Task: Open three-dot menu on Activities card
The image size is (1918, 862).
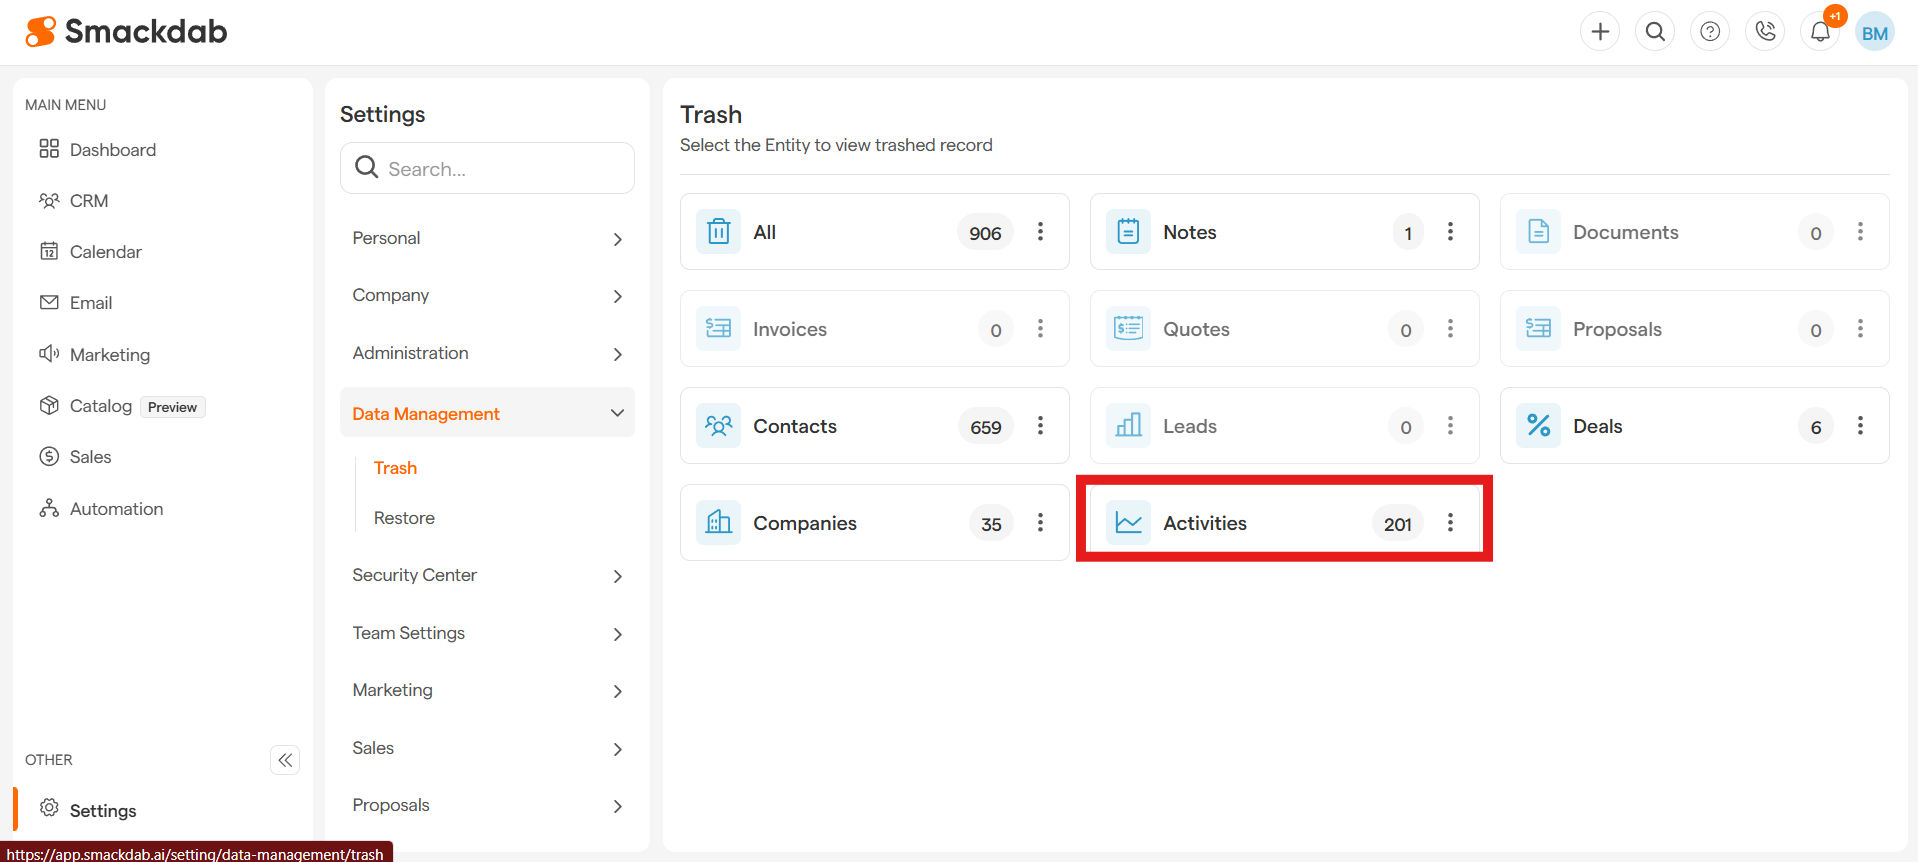Action: pos(1450,523)
